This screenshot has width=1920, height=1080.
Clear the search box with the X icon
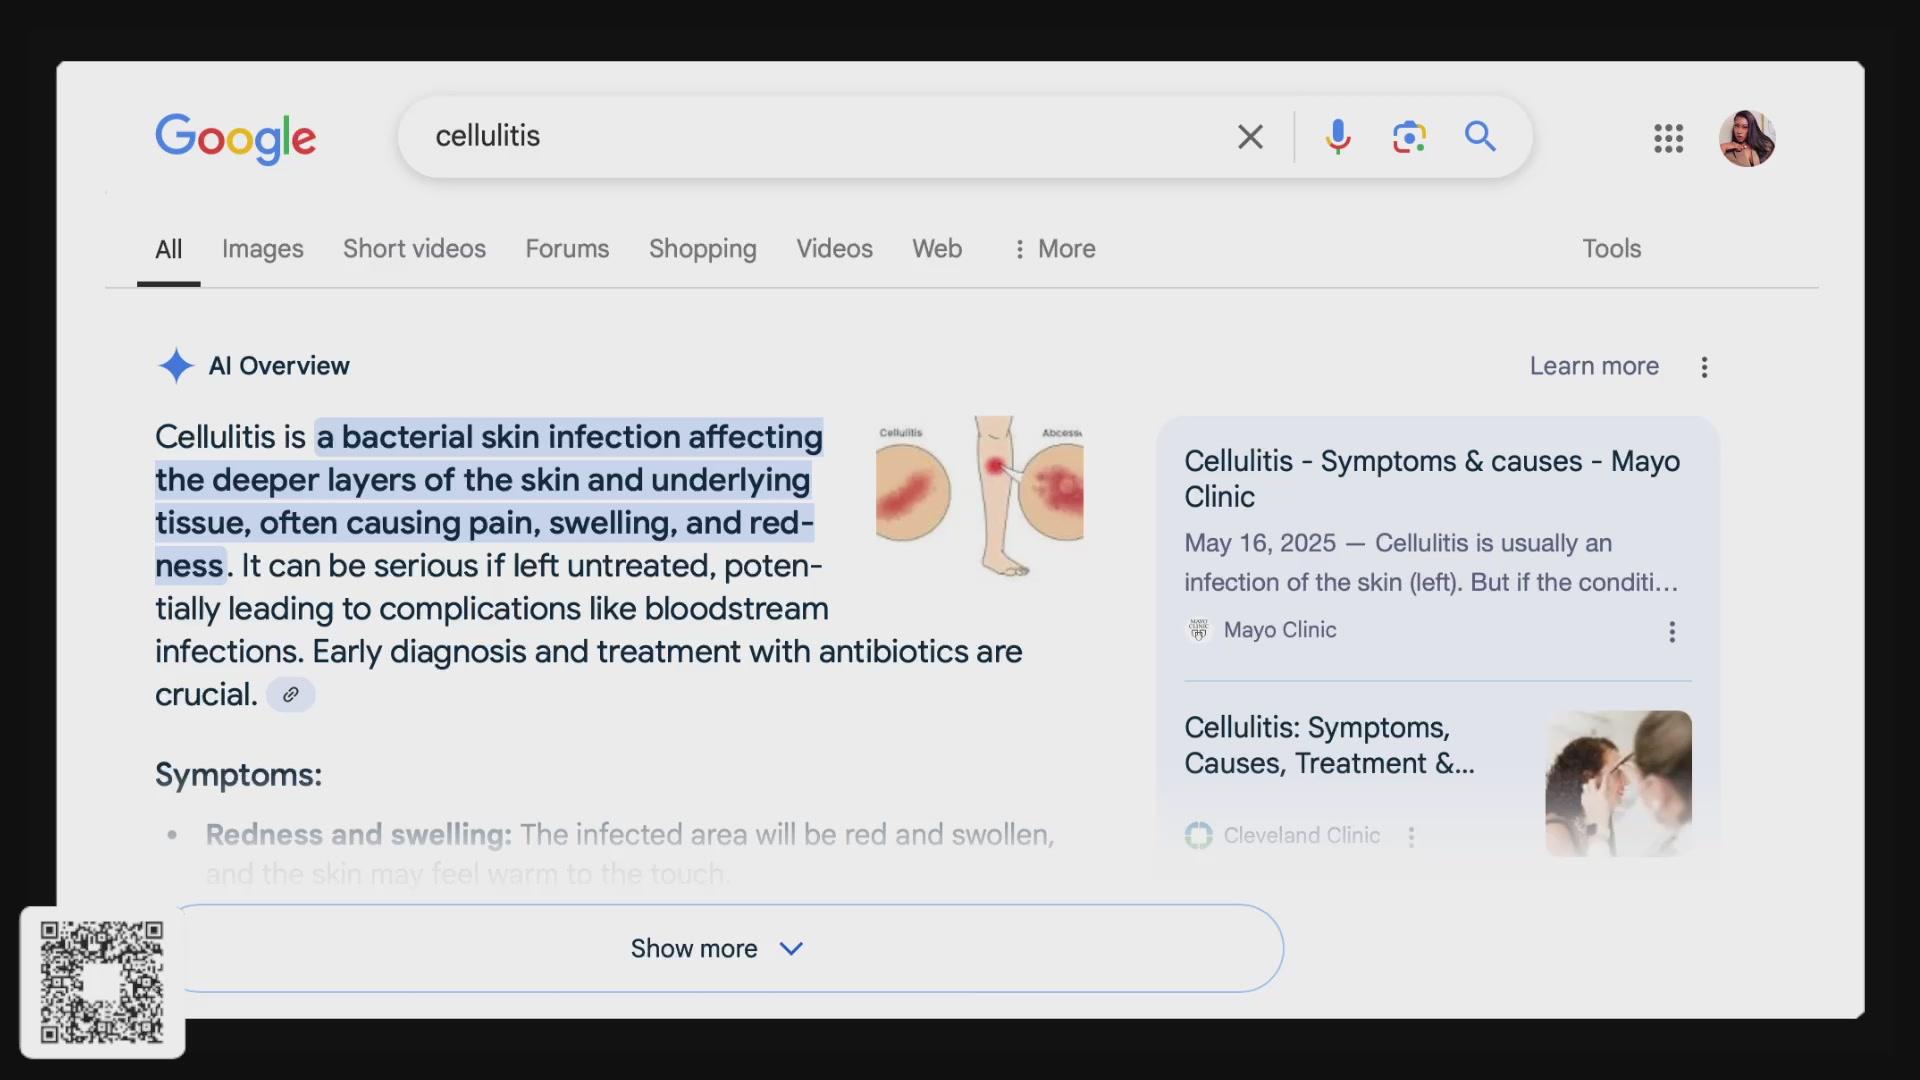tap(1250, 137)
